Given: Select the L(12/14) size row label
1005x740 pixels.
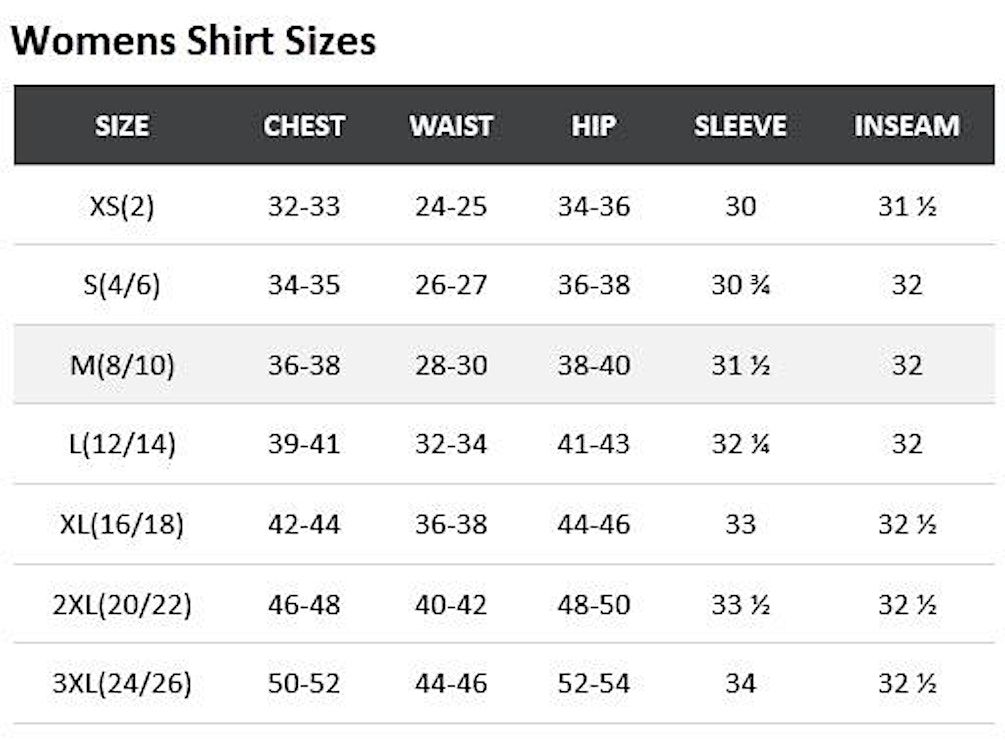Looking at the screenshot, I should coord(122,444).
